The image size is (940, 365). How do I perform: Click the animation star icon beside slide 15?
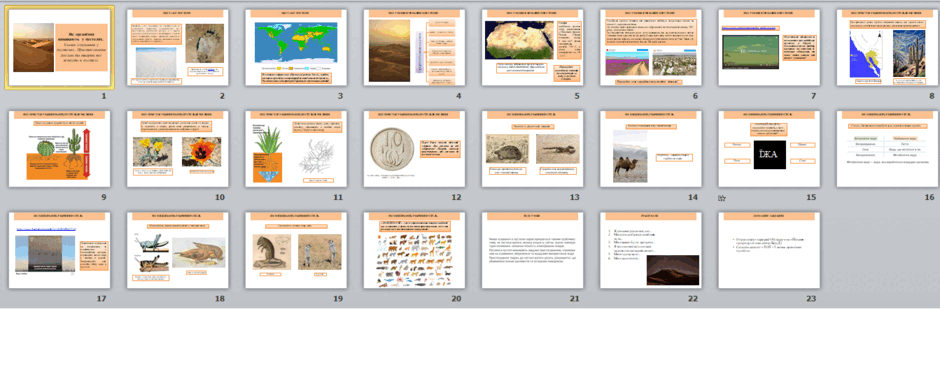[722, 198]
